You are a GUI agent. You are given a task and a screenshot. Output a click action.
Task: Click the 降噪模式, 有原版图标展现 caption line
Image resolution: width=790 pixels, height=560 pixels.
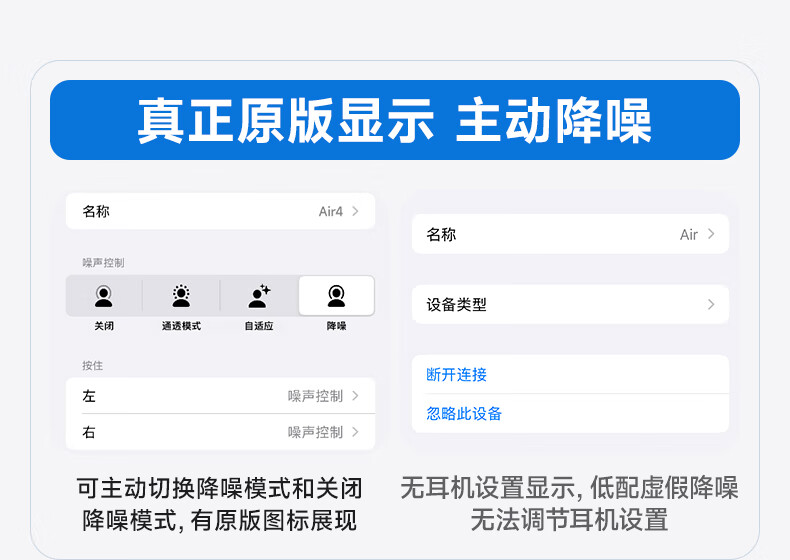click(x=220, y=520)
